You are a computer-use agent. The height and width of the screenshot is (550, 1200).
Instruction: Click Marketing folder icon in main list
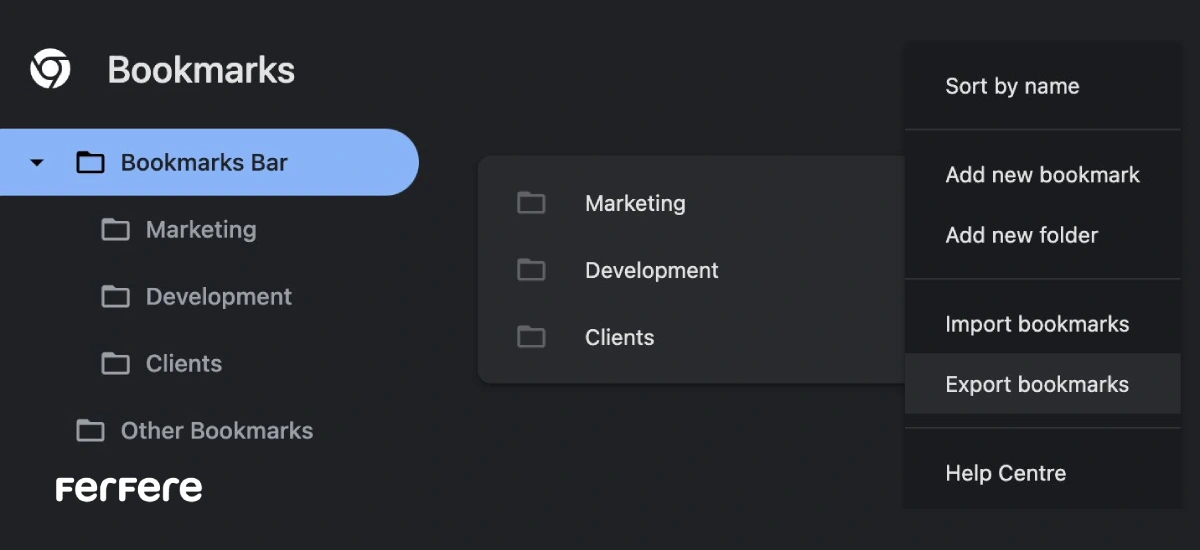(531, 203)
